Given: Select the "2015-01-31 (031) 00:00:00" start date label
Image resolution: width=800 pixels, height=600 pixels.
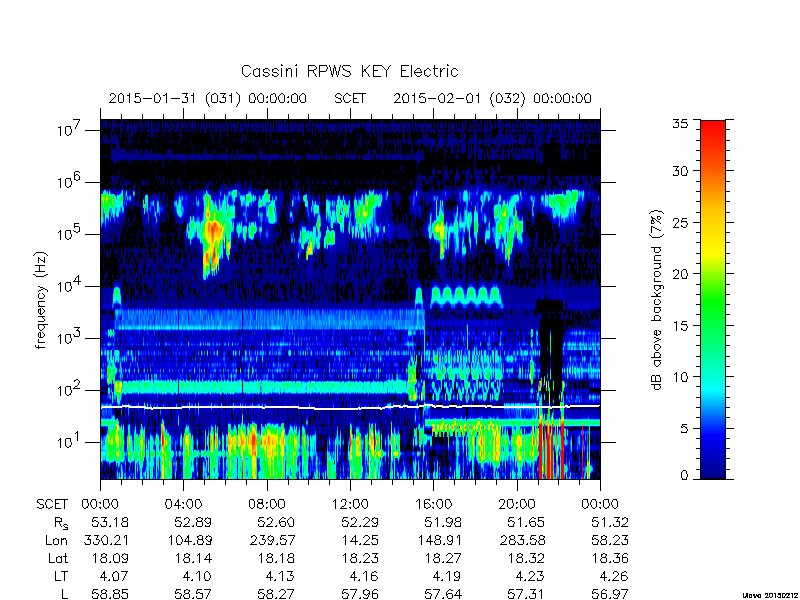Looking at the screenshot, I should coord(208,98).
